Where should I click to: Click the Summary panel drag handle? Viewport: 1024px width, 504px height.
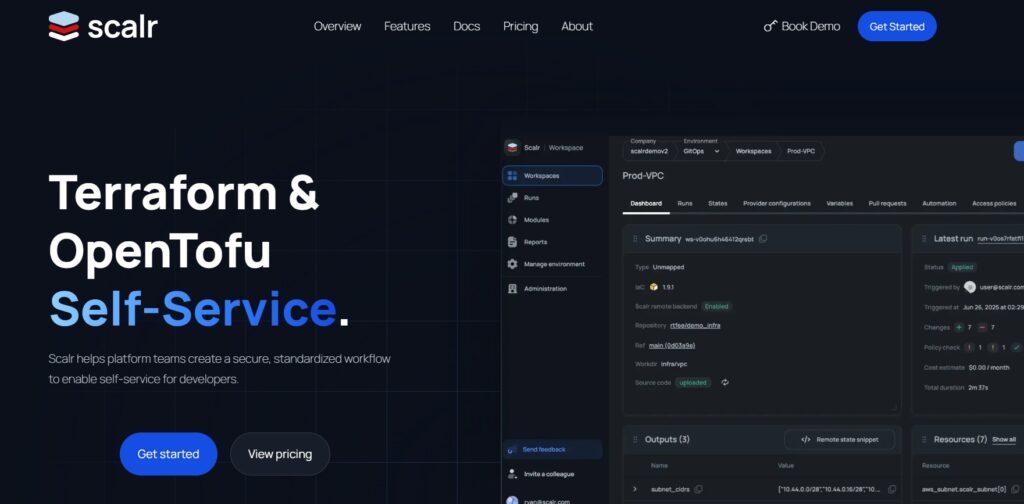point(635,239)
